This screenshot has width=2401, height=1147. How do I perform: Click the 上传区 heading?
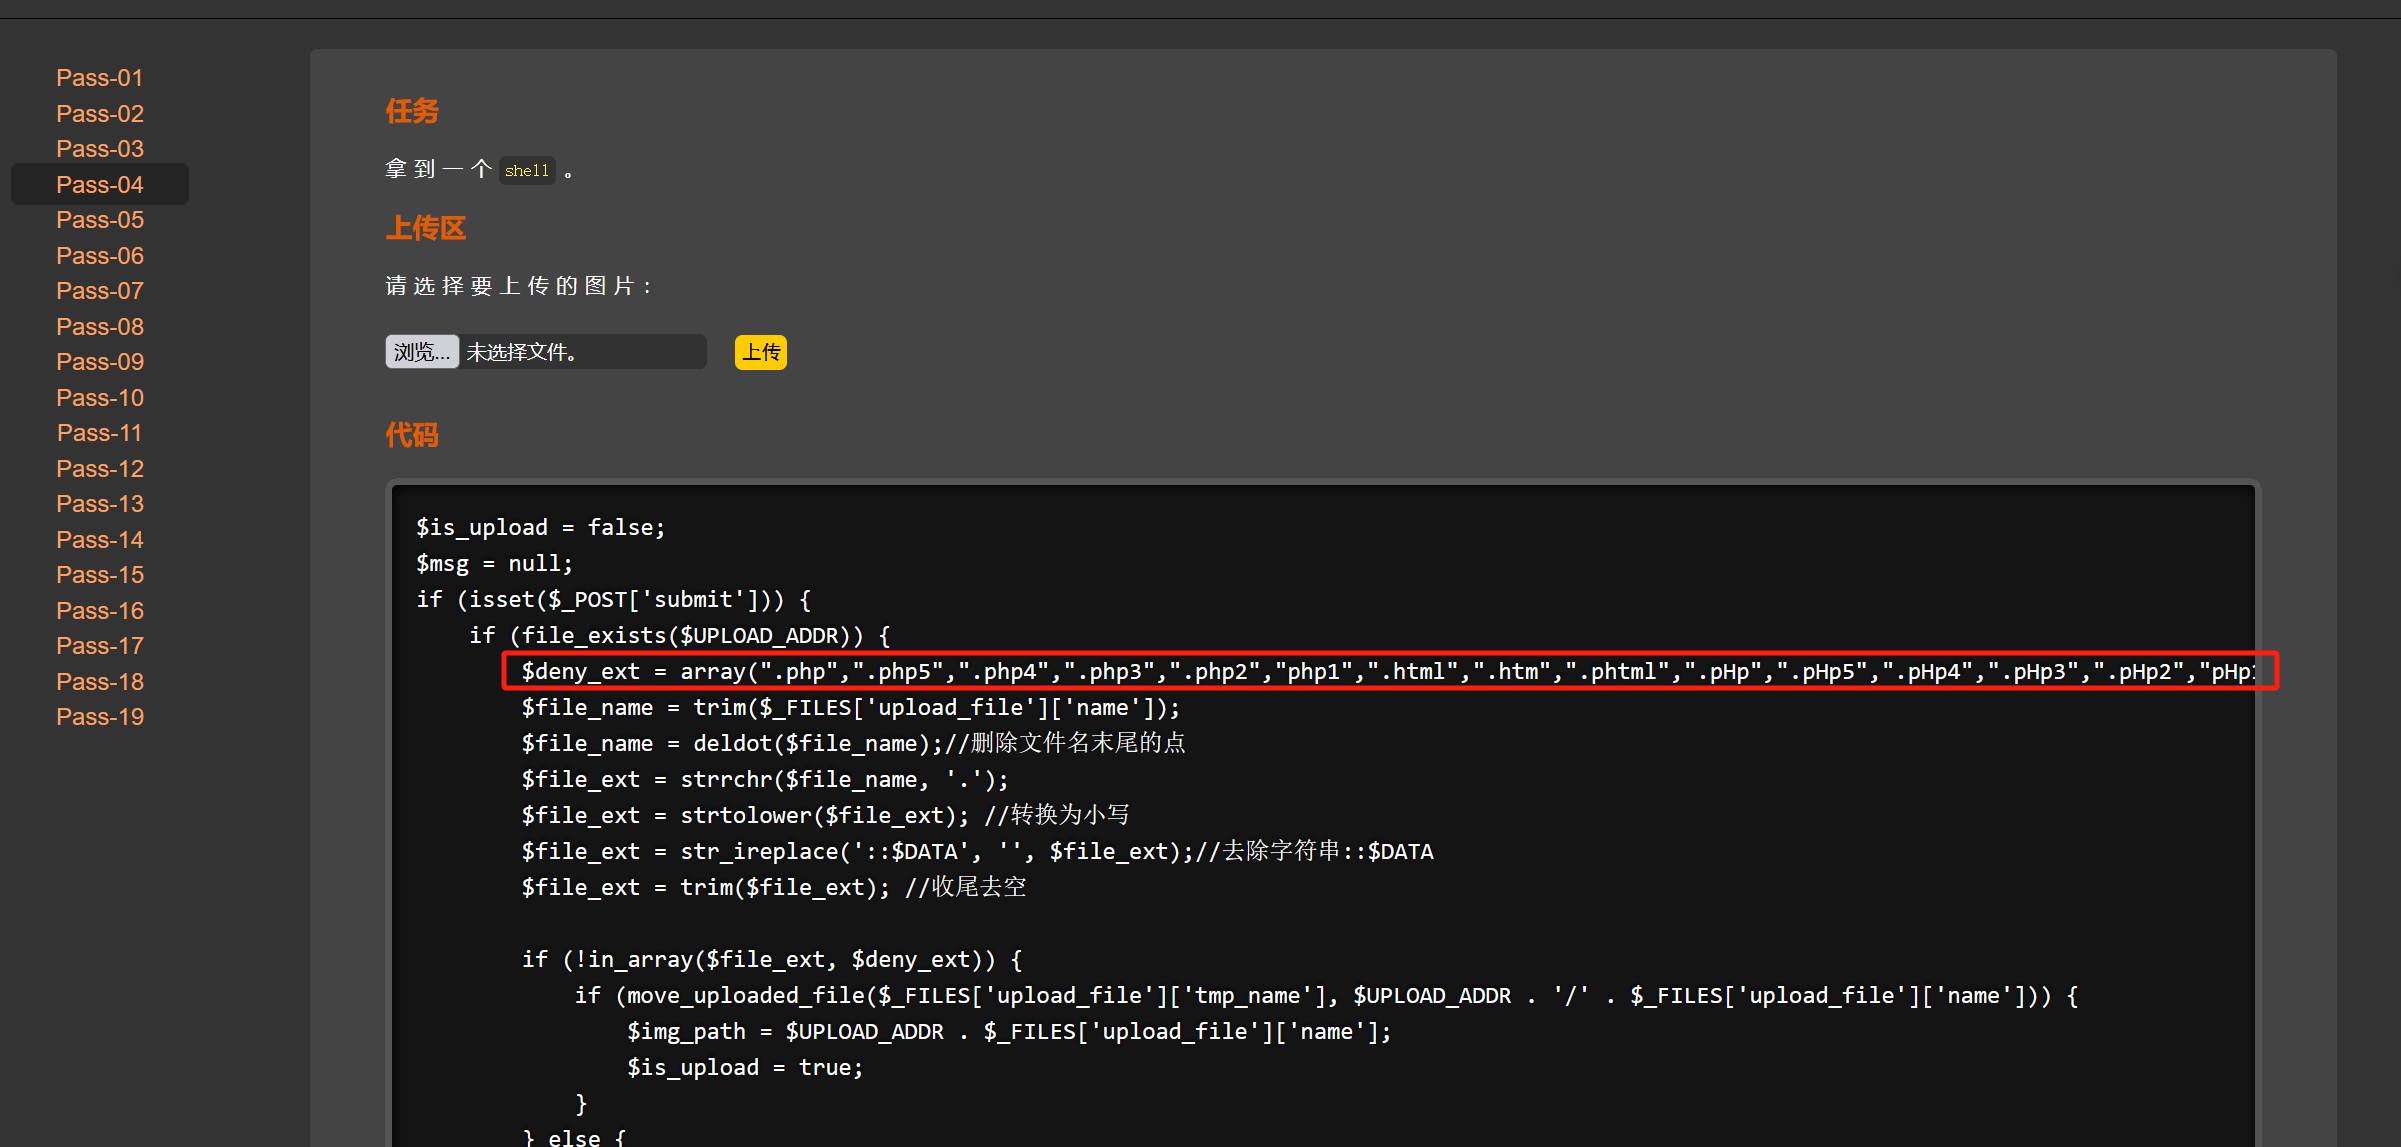tap(426, 228)
